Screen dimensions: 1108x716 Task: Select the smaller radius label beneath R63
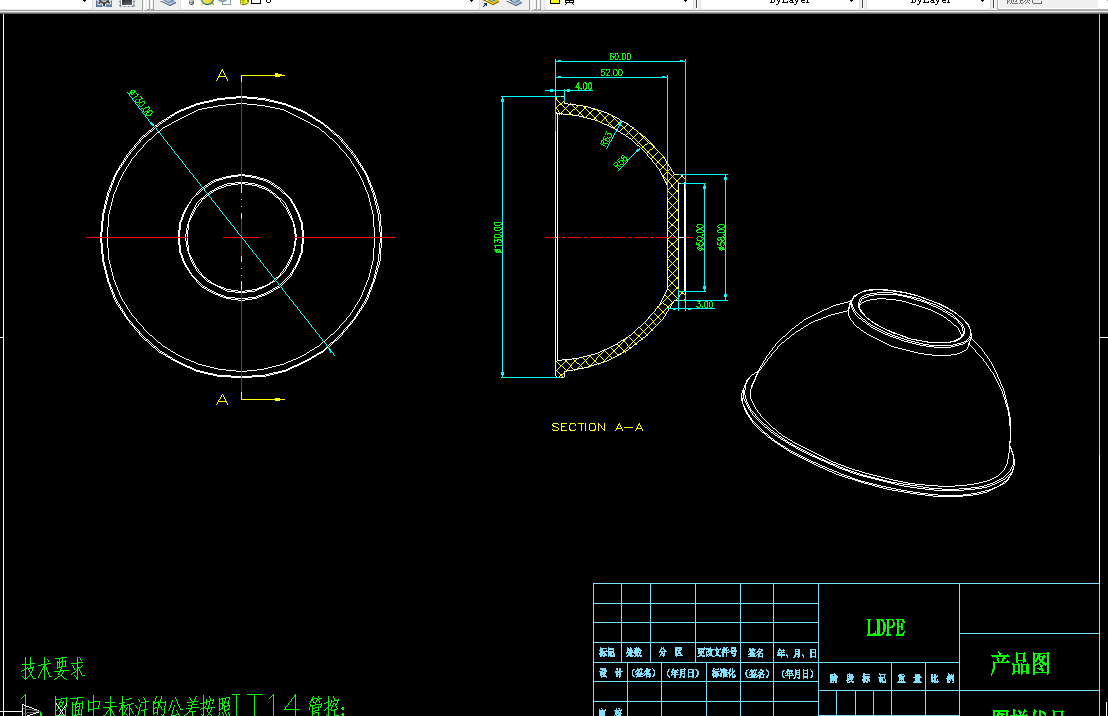pyautogui.click(x=620, y=163)
